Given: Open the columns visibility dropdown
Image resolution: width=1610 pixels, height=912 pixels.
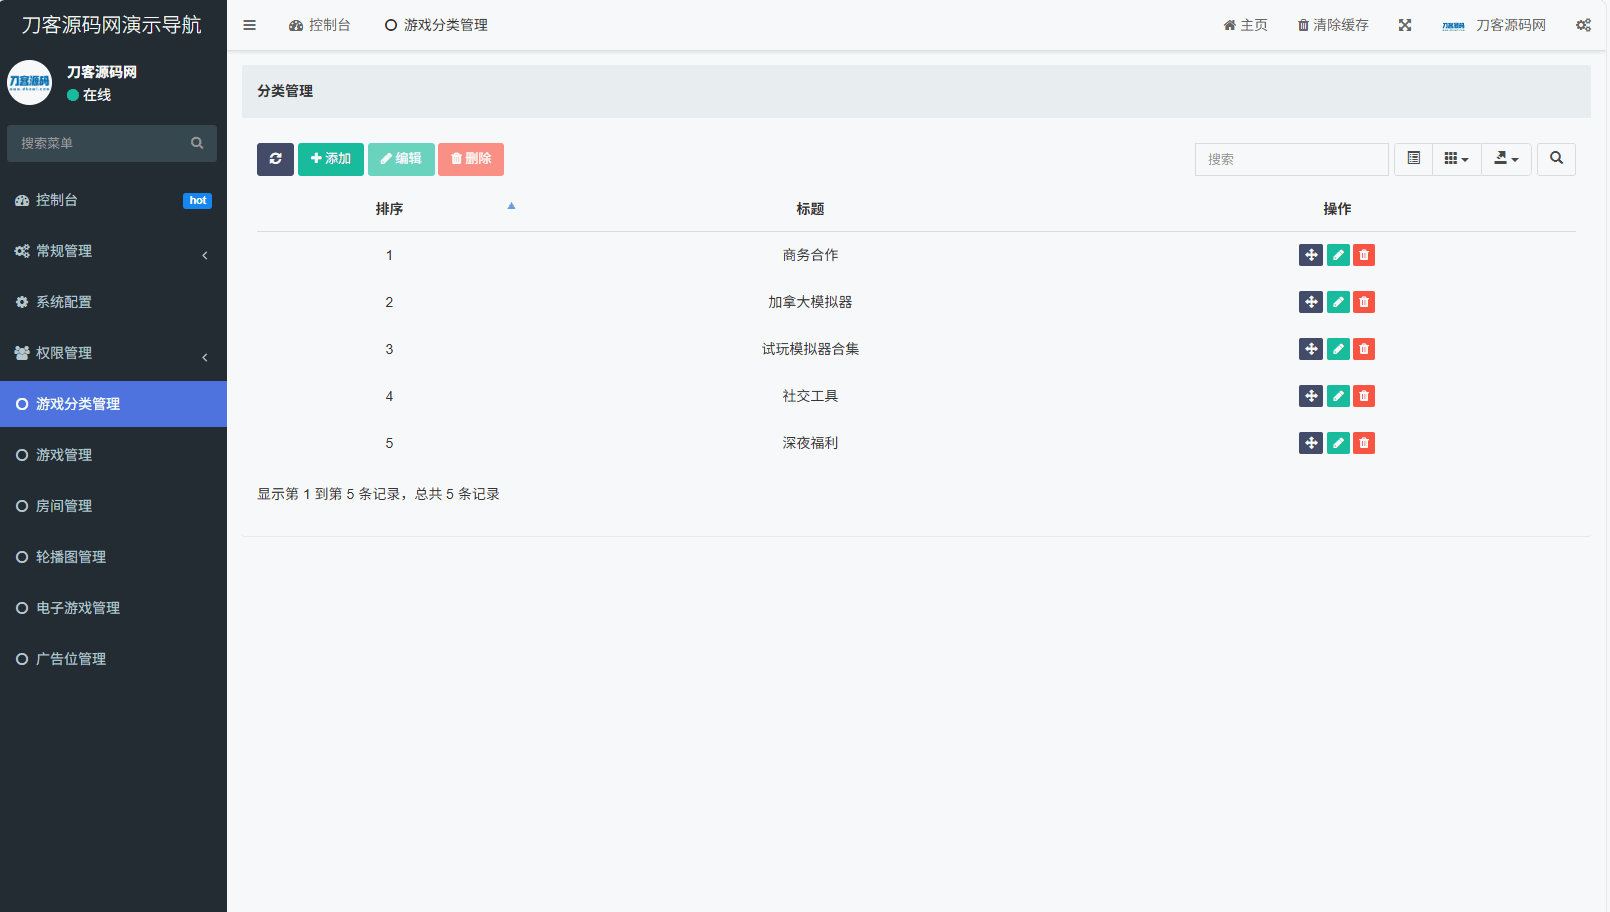Looking at the screenshot, I should (1456, 159).
